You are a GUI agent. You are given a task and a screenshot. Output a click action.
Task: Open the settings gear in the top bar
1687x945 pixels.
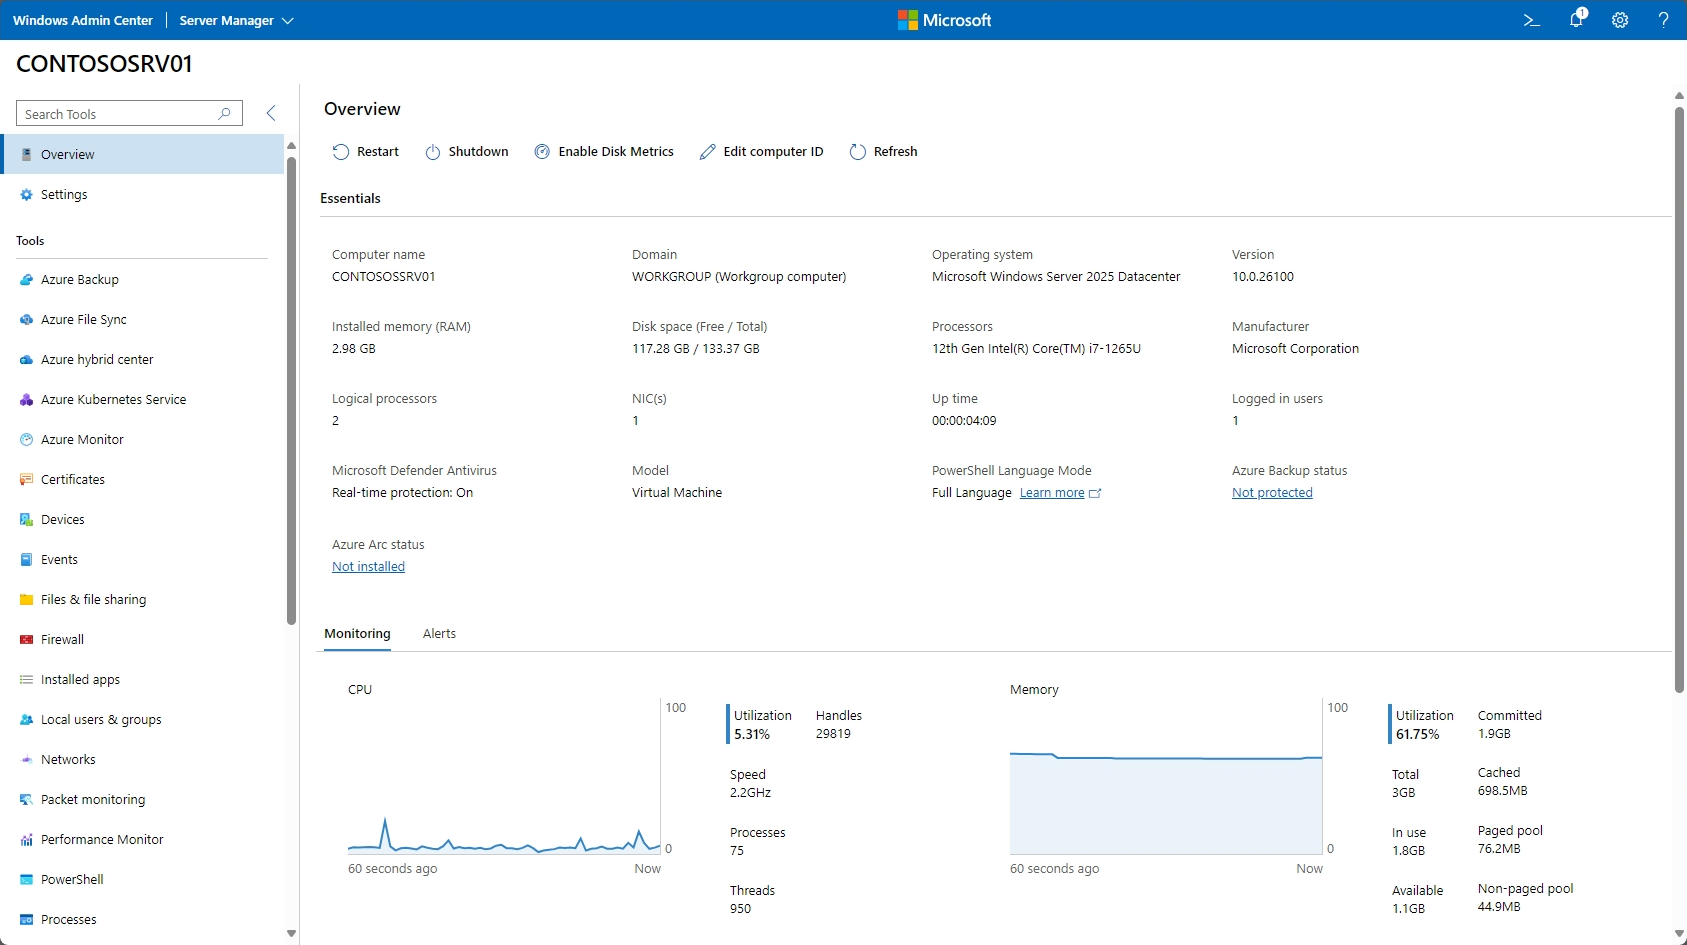coord(1620,20)
